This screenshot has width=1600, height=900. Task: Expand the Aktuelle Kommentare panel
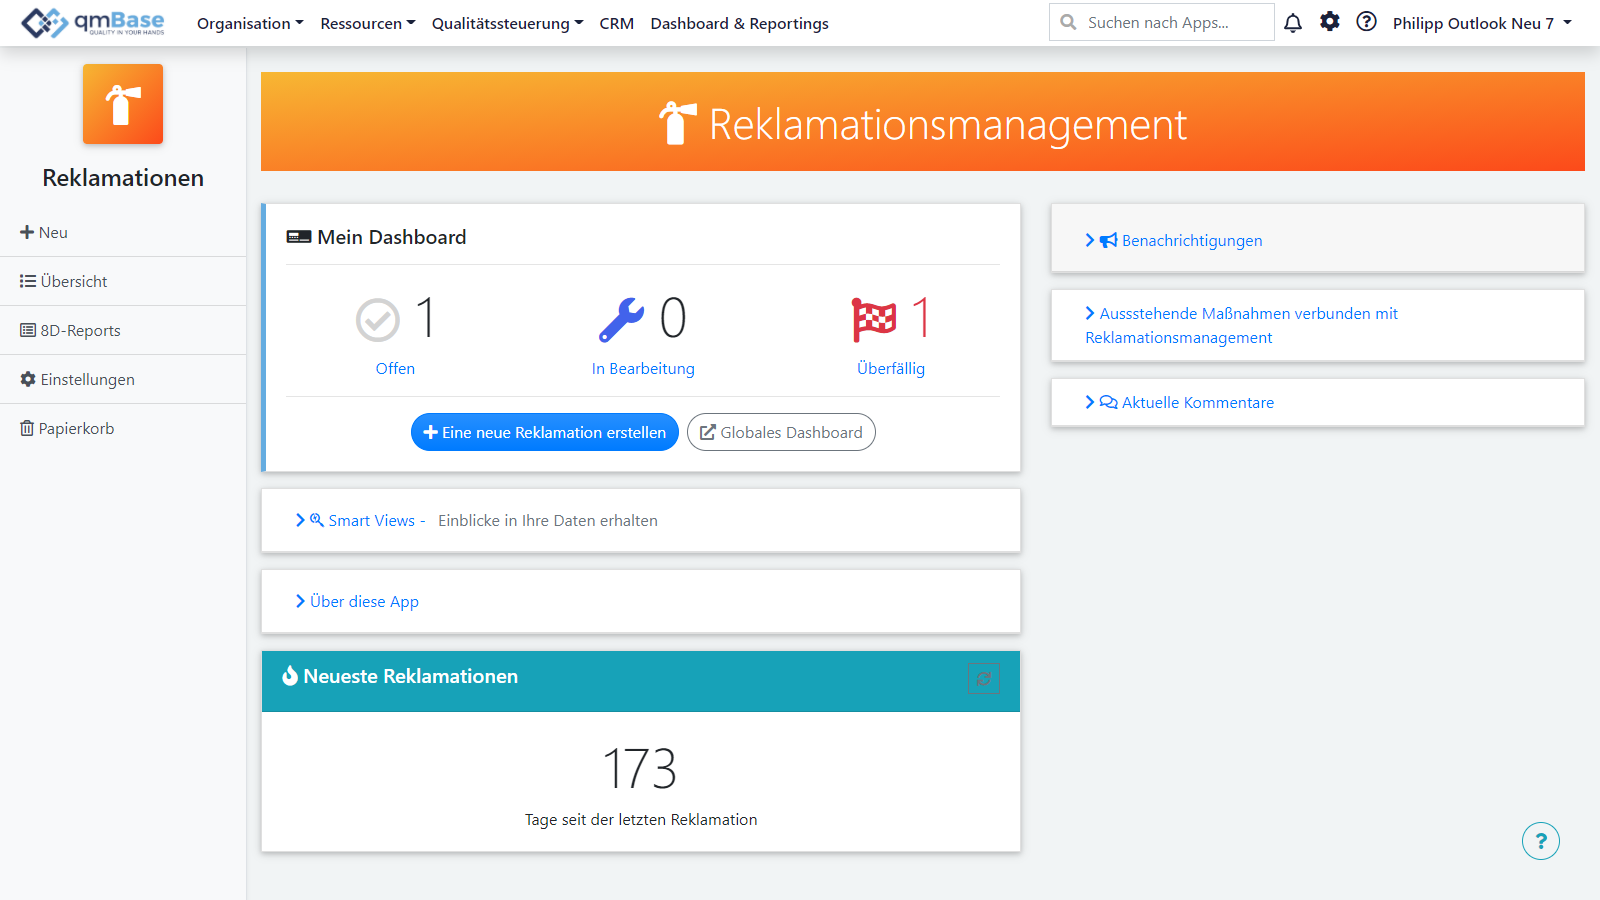pos(1180,402)
